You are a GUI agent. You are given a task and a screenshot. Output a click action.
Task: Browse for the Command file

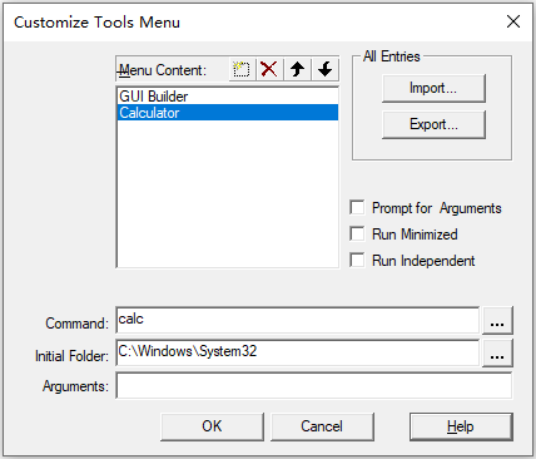click(497, 320)
